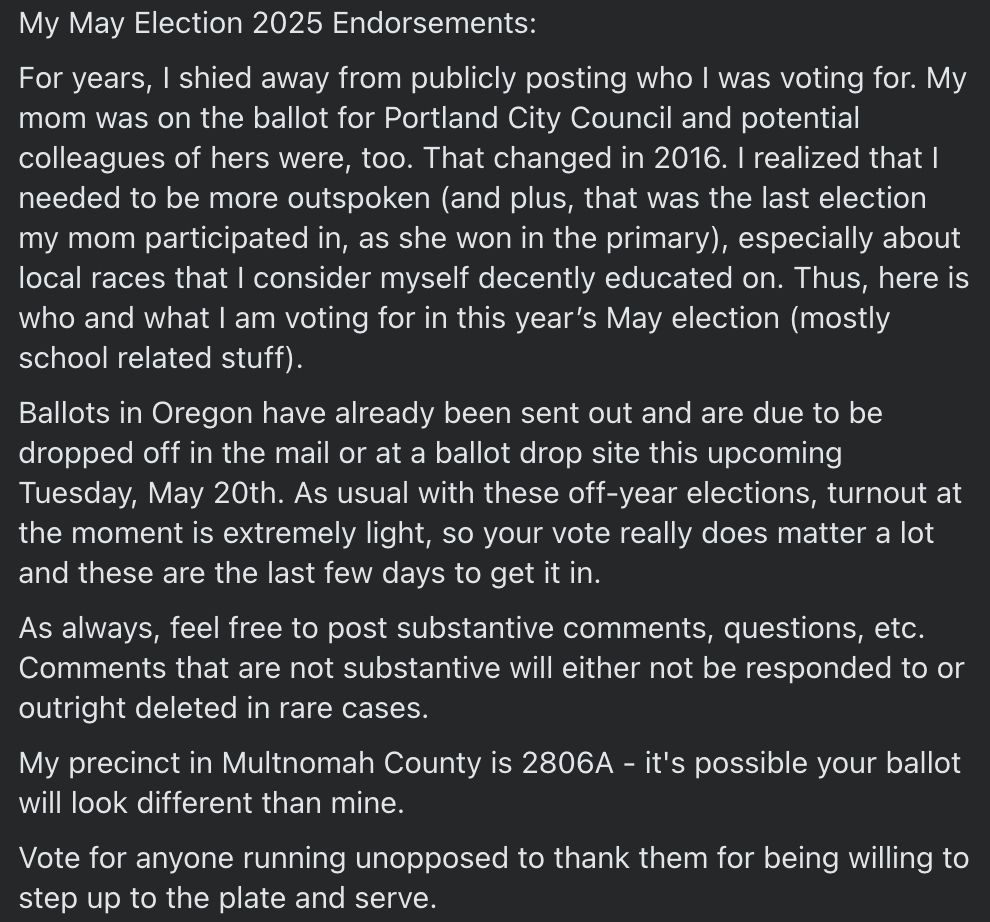Click the phrase 'school related stuff'
The image size is (990, 922).
pos(157,357)
